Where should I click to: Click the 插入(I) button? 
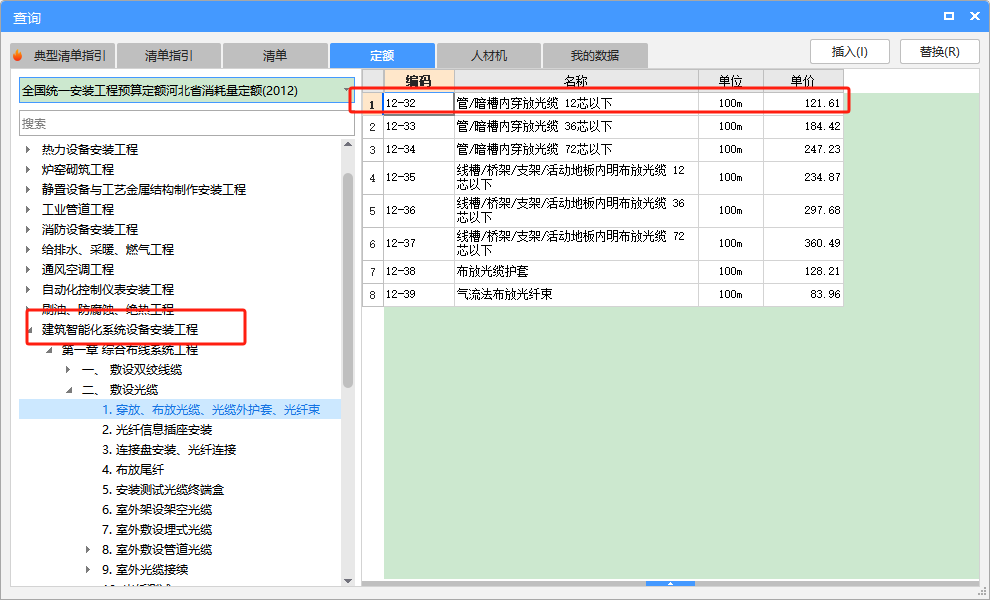coord(850,52)
